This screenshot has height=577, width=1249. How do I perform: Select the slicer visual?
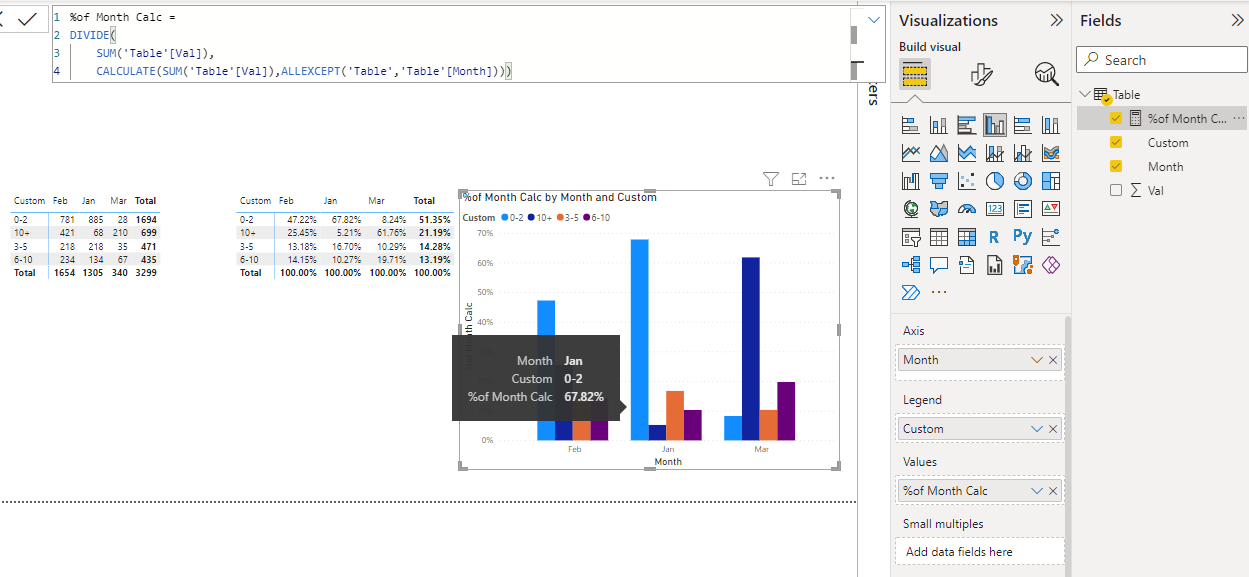pos(911,237)
